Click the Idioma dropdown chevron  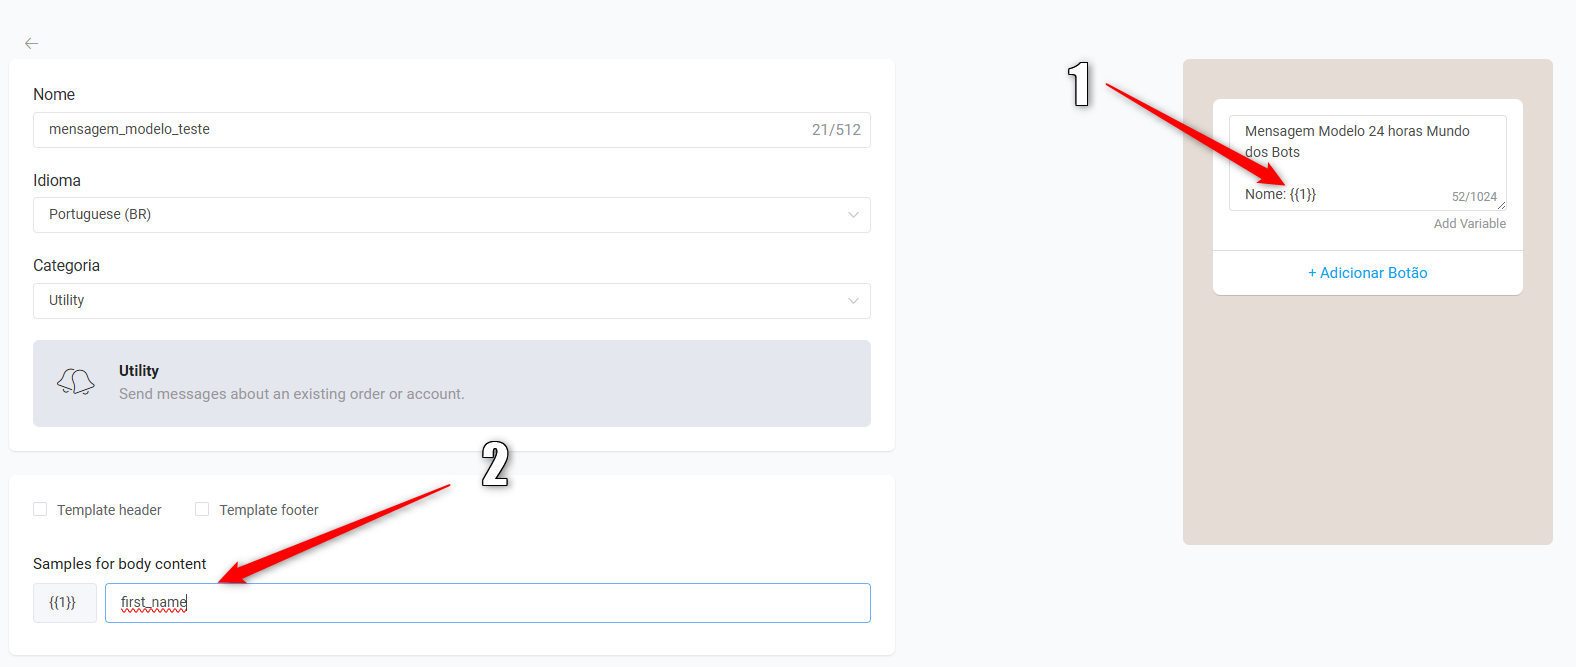[x=853, y=215]
